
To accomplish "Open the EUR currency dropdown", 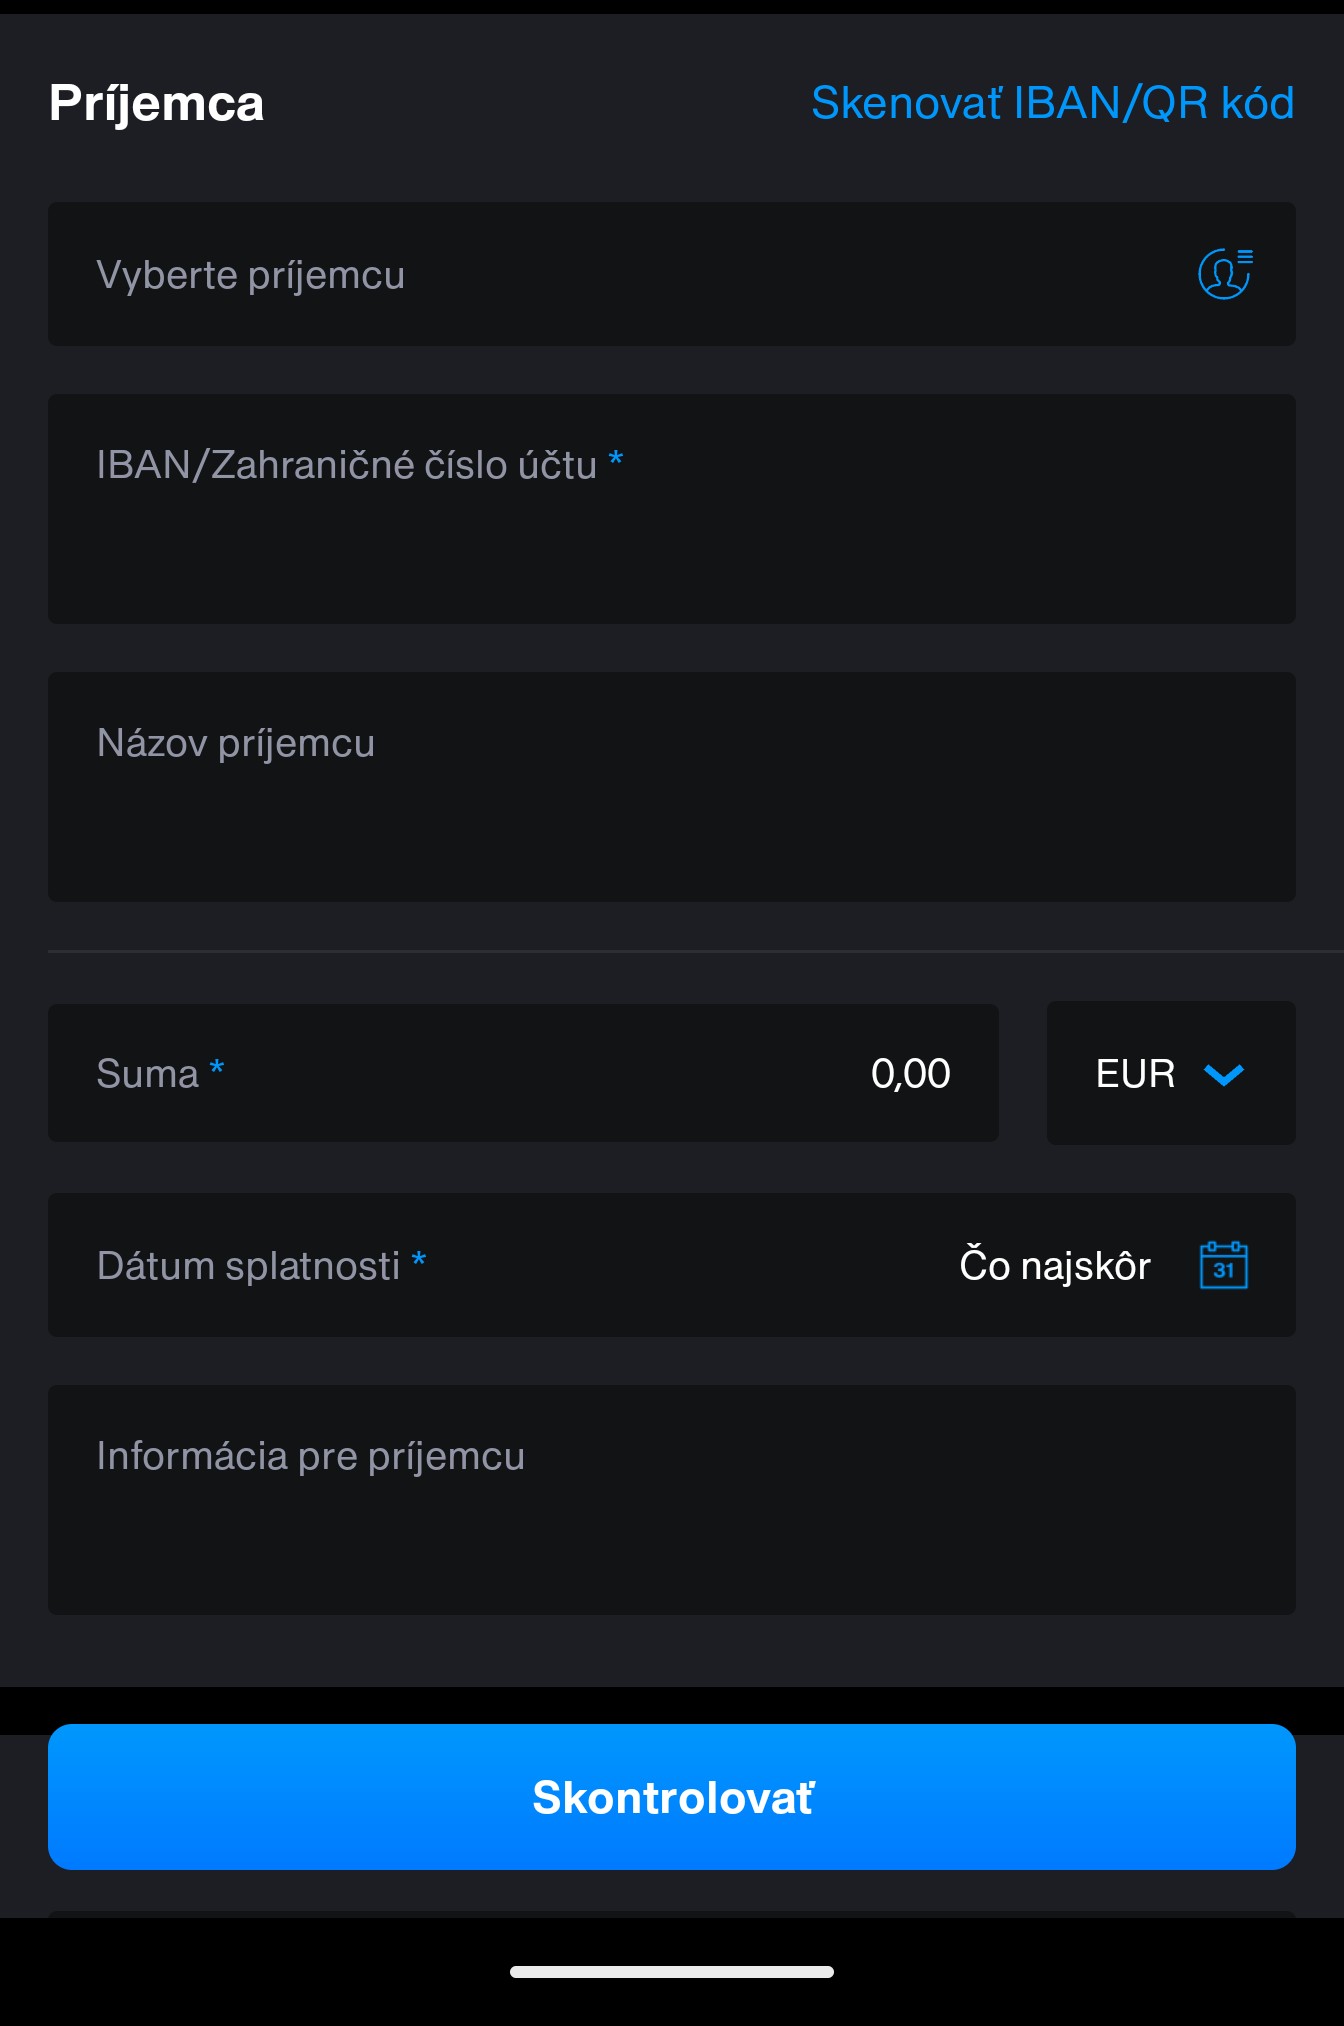I will coord(1170,1074).
